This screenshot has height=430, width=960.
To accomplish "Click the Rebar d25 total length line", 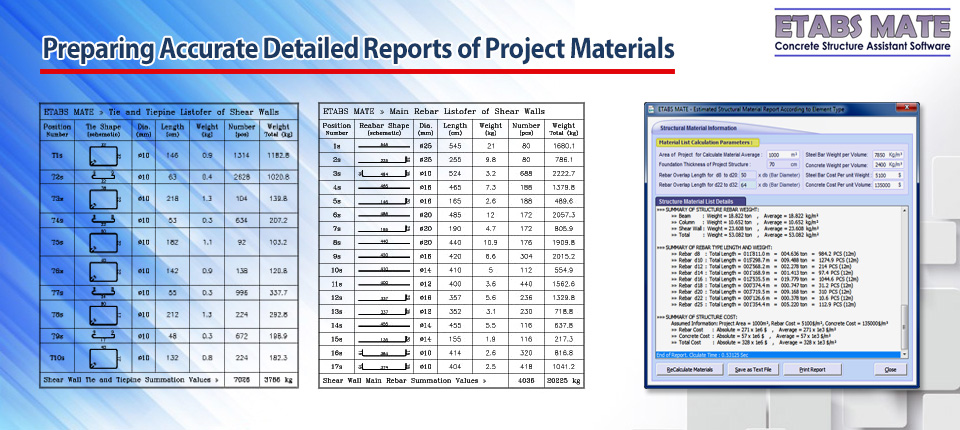I will (764, 304).
